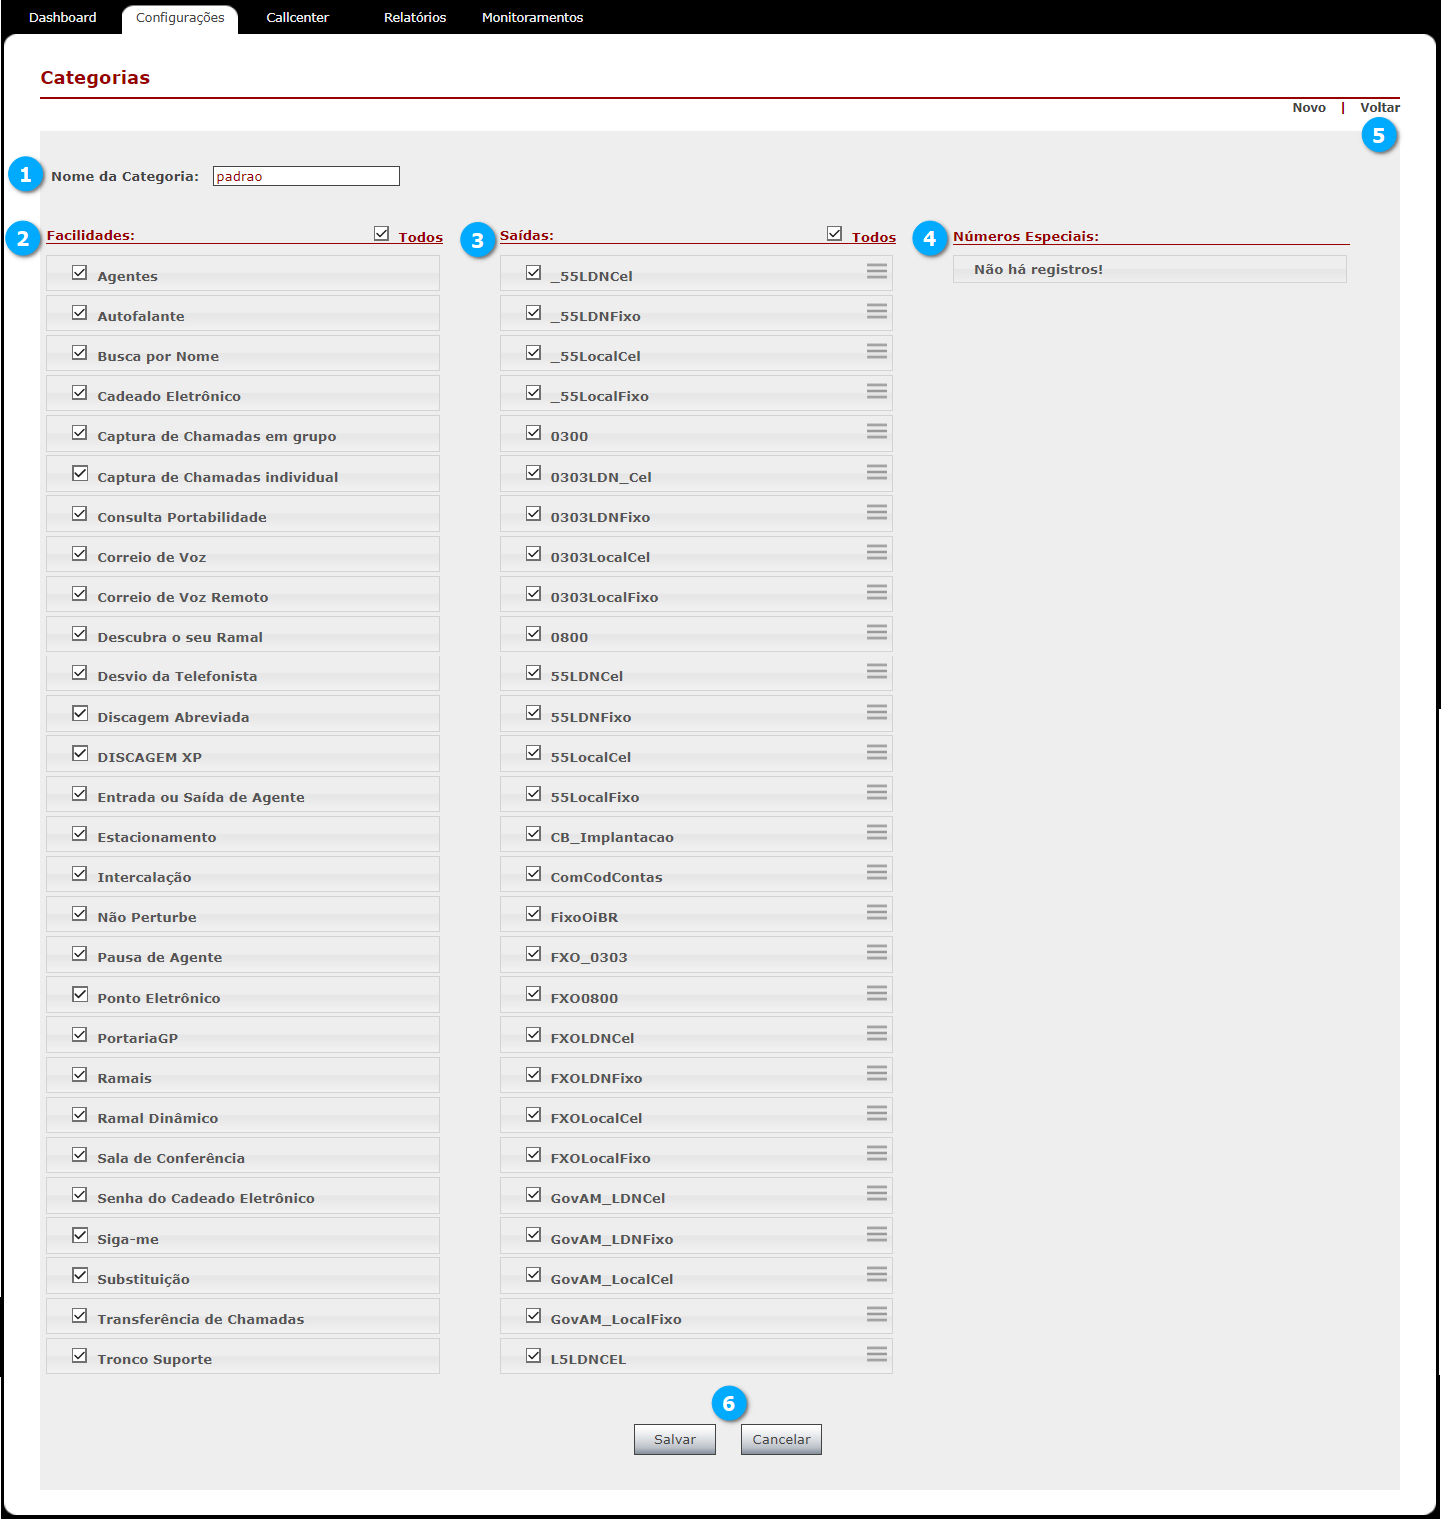Image resolution: width=1441 pixels, height=1519 pixels.
Task: Click the 'FXOLDNFixo' row label
Action: tap(596, 1079)
